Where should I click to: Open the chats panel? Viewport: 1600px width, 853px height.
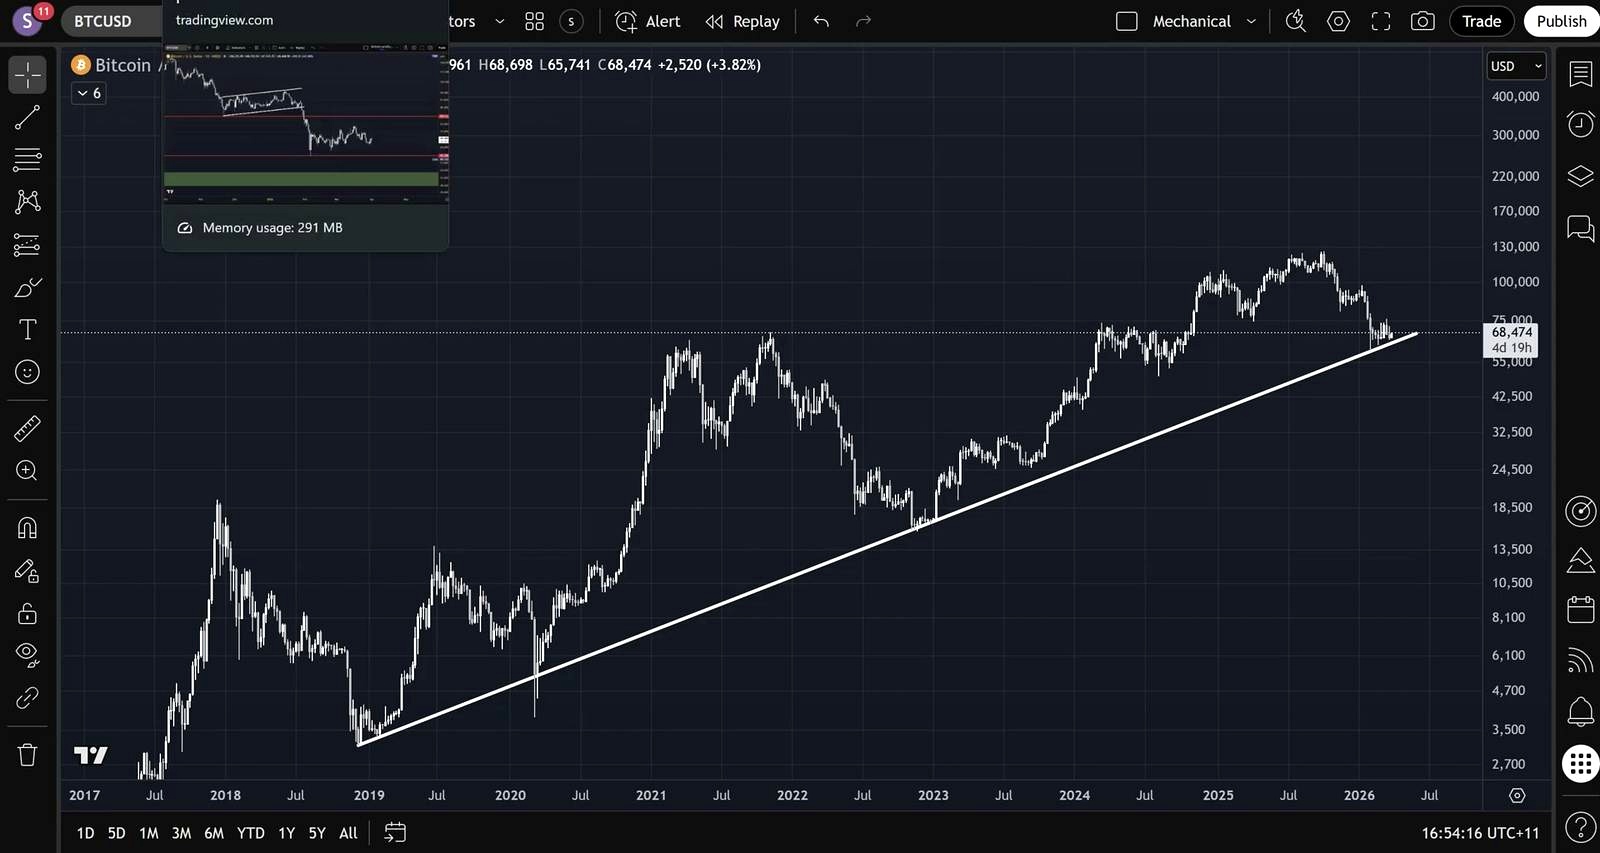click(1580, 229)
